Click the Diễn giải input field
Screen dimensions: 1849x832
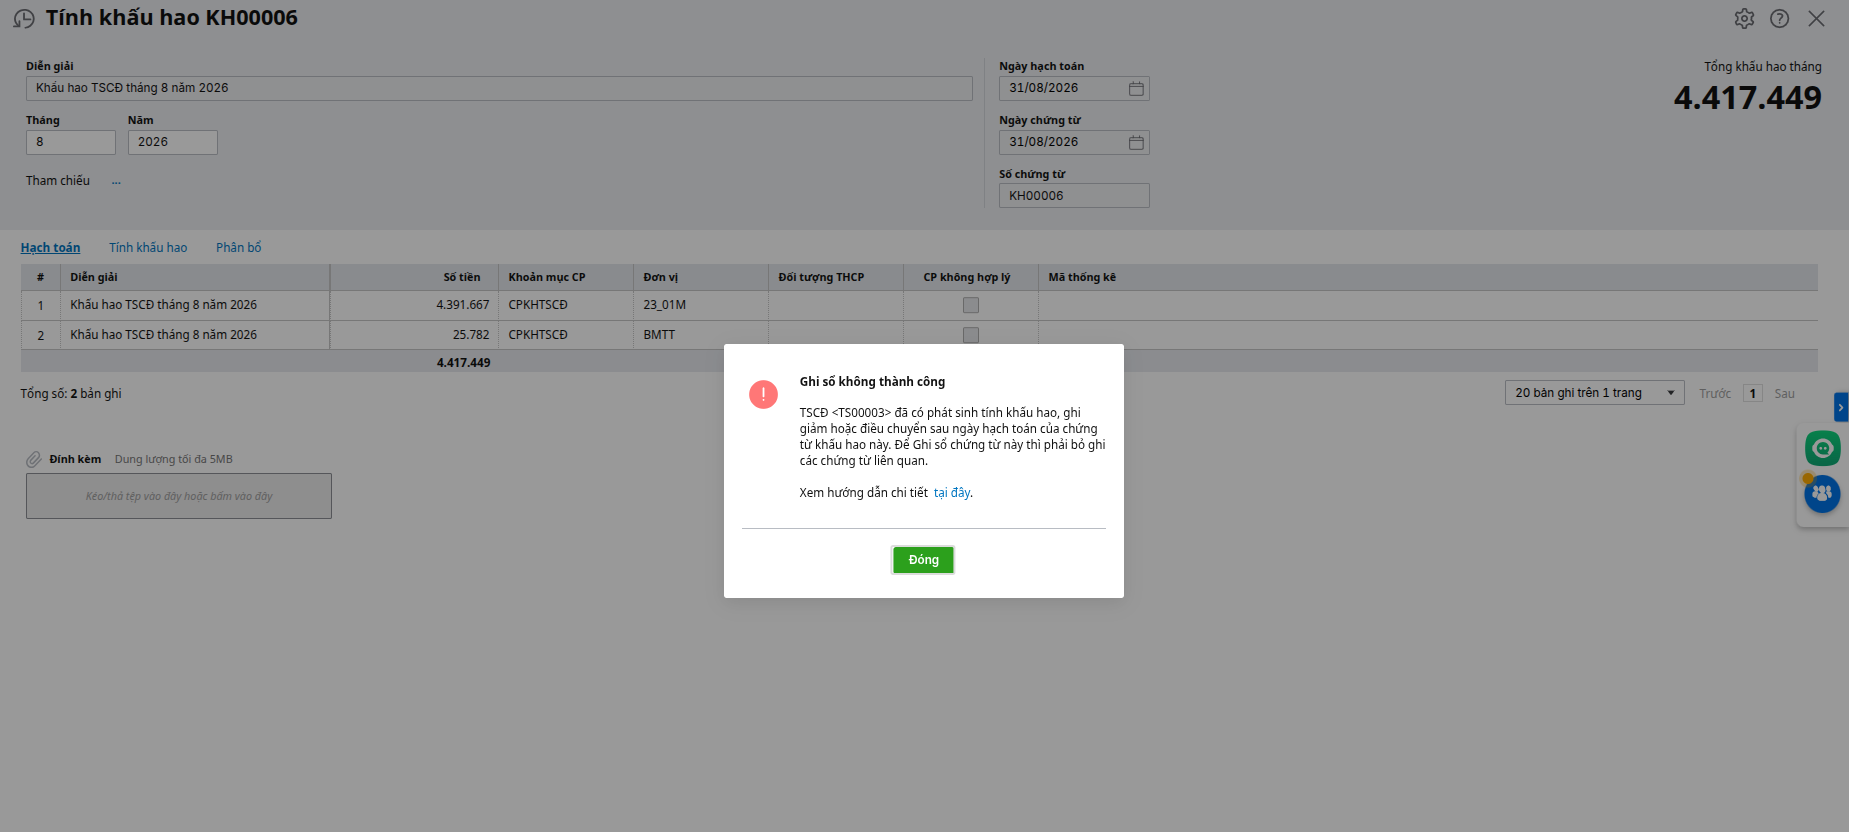(x=499, y=88)
